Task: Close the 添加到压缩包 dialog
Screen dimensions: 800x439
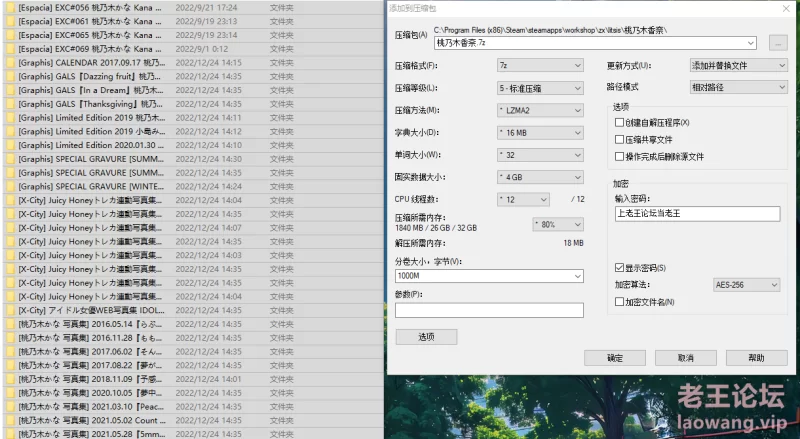Action: tap(786, 9)
